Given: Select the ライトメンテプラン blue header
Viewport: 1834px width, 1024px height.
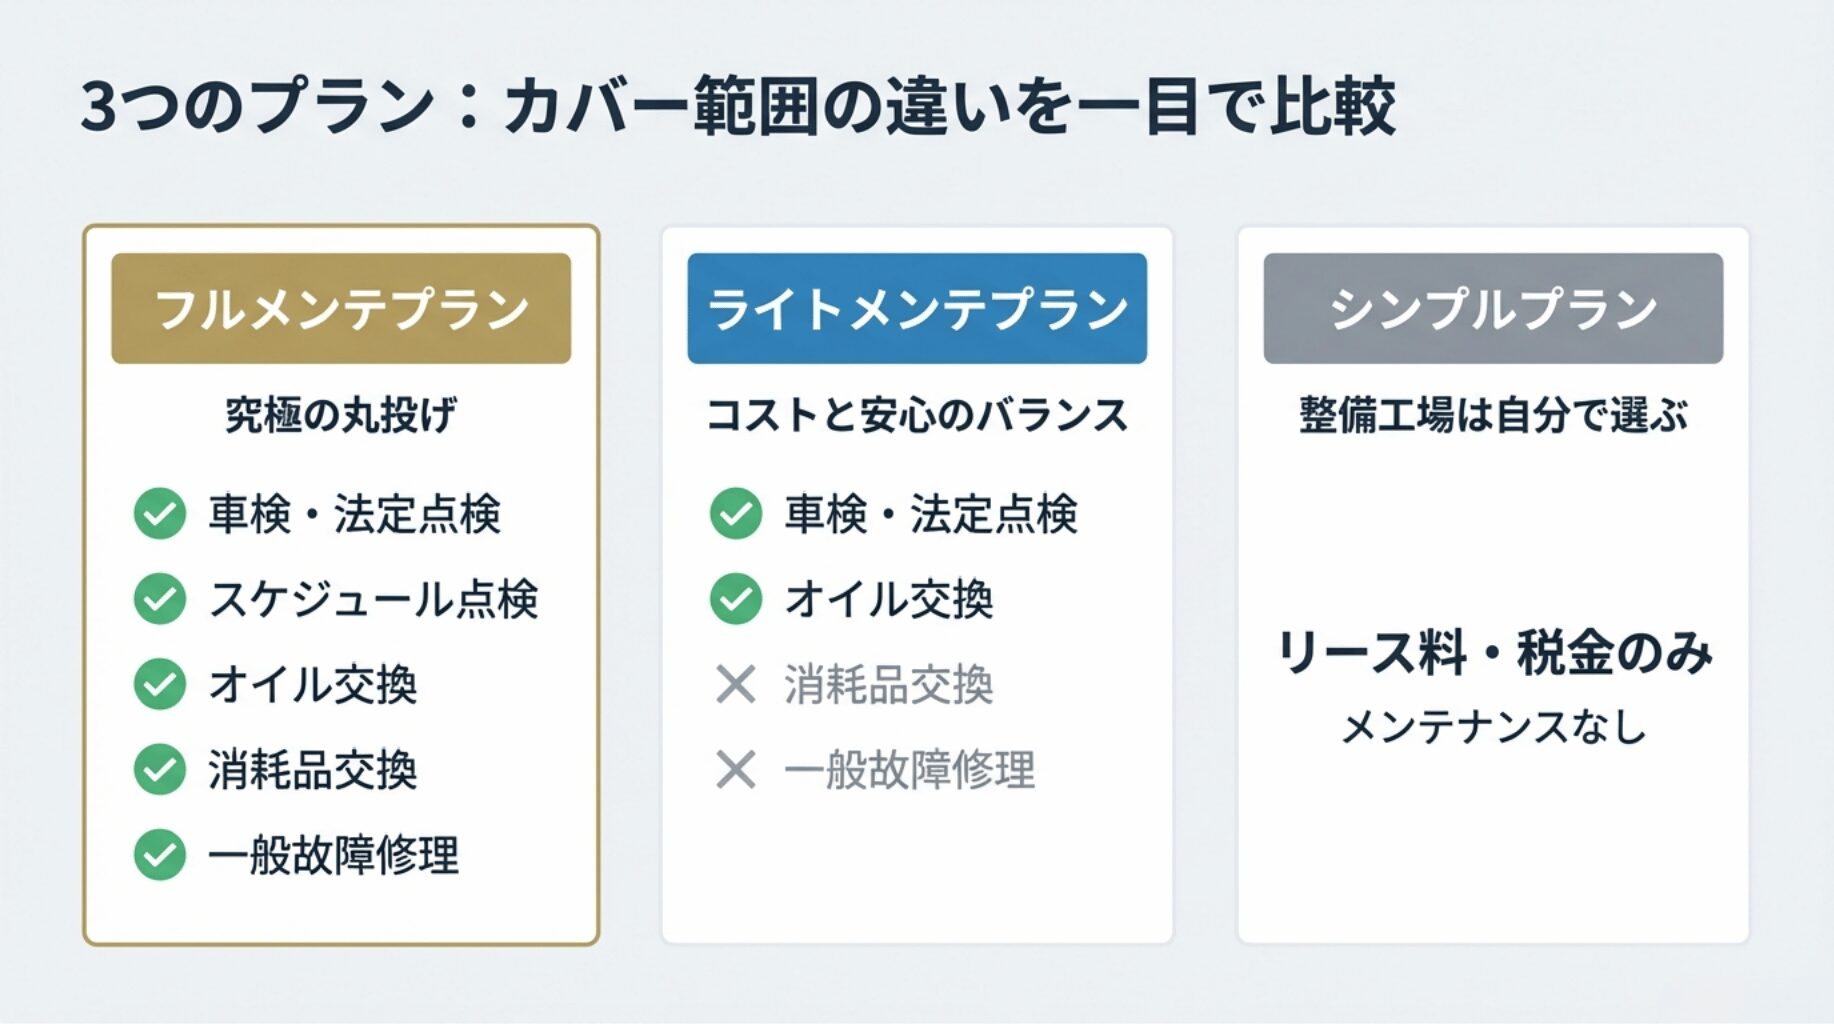Looking at the screenshot, I should [917, 308].
